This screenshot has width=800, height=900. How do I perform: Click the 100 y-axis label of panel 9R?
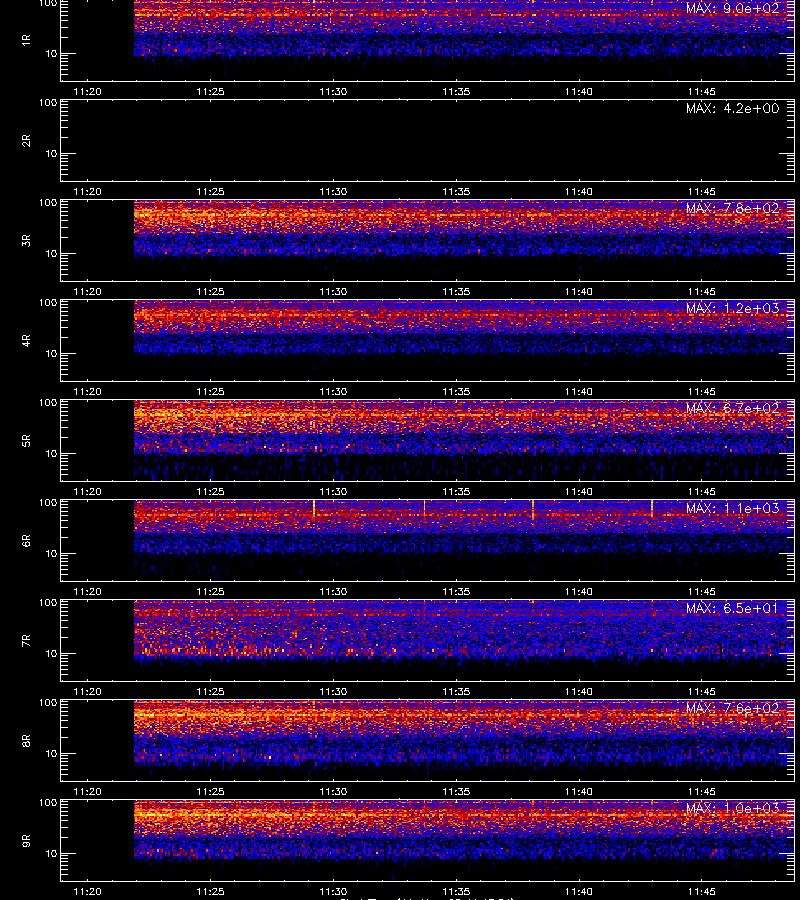(x=48, y=803)
